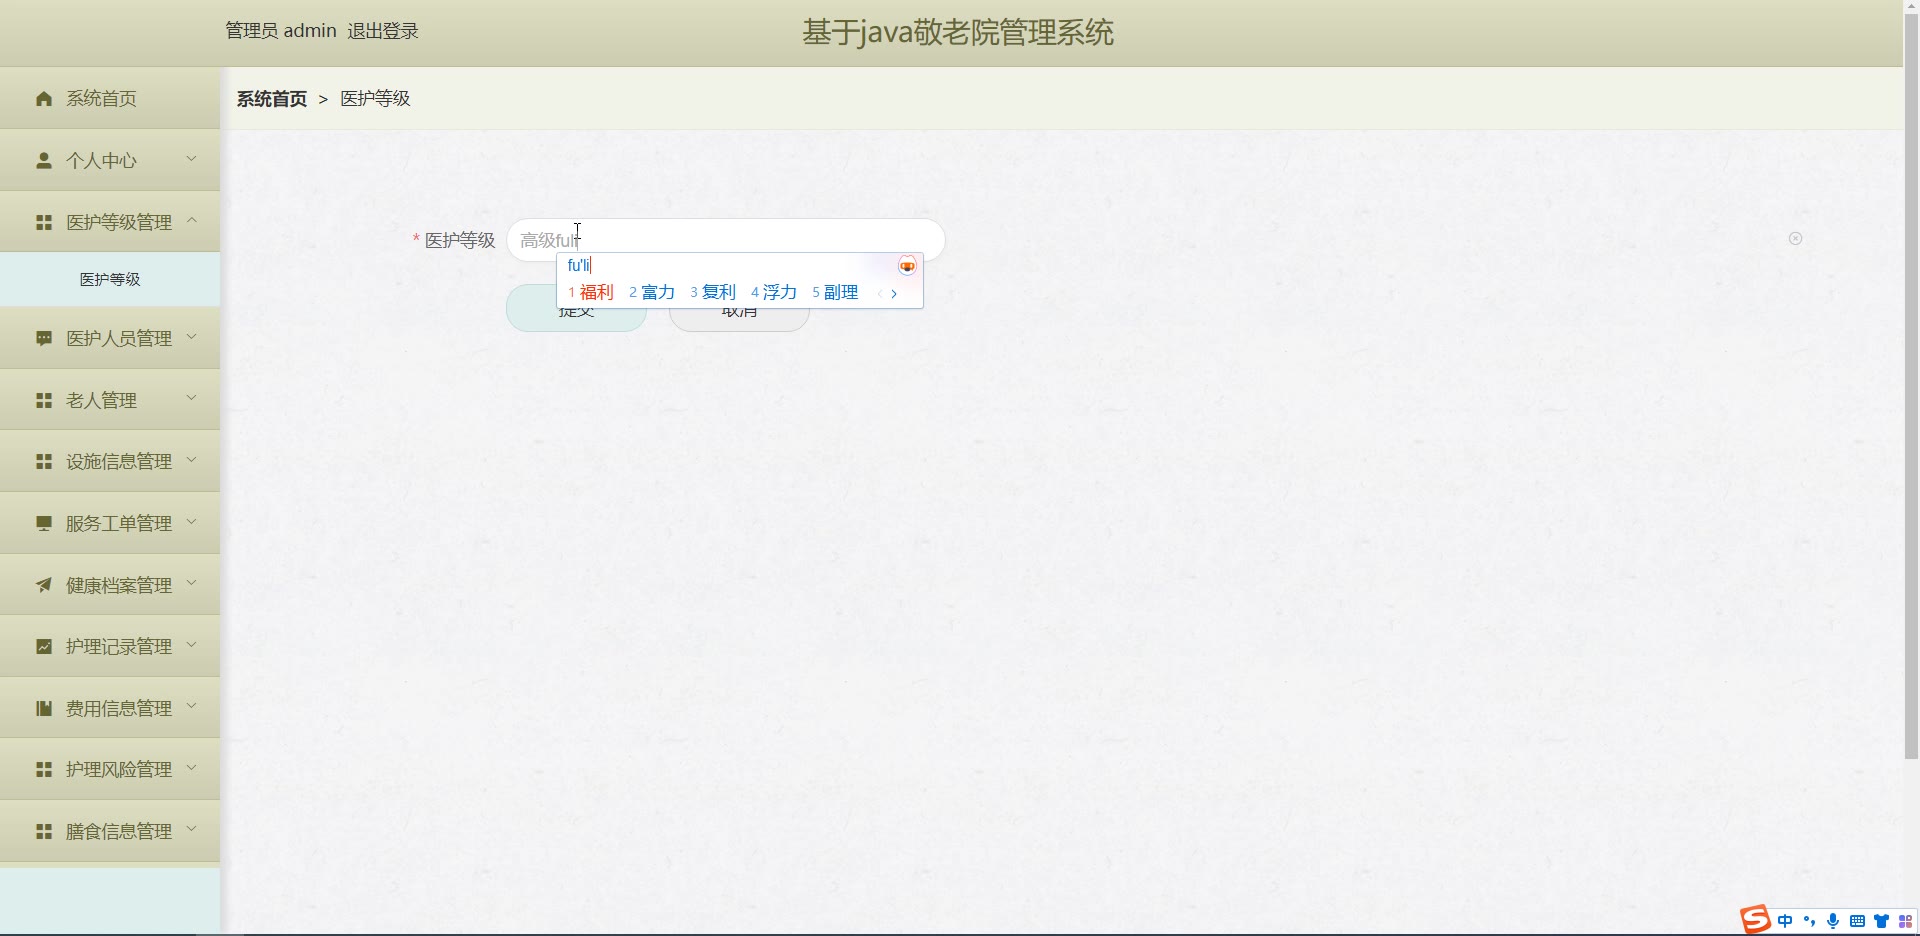Expand the 个人中心 menu chevron

coord(191,159)
